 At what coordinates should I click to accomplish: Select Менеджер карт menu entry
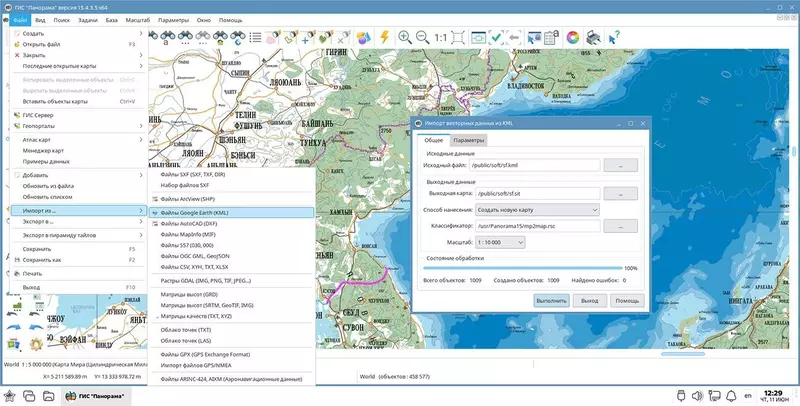tap(79, 151)
